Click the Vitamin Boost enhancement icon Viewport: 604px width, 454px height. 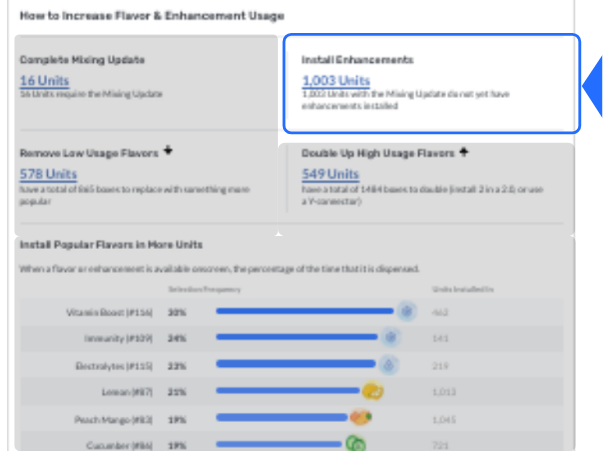[407, 311]
